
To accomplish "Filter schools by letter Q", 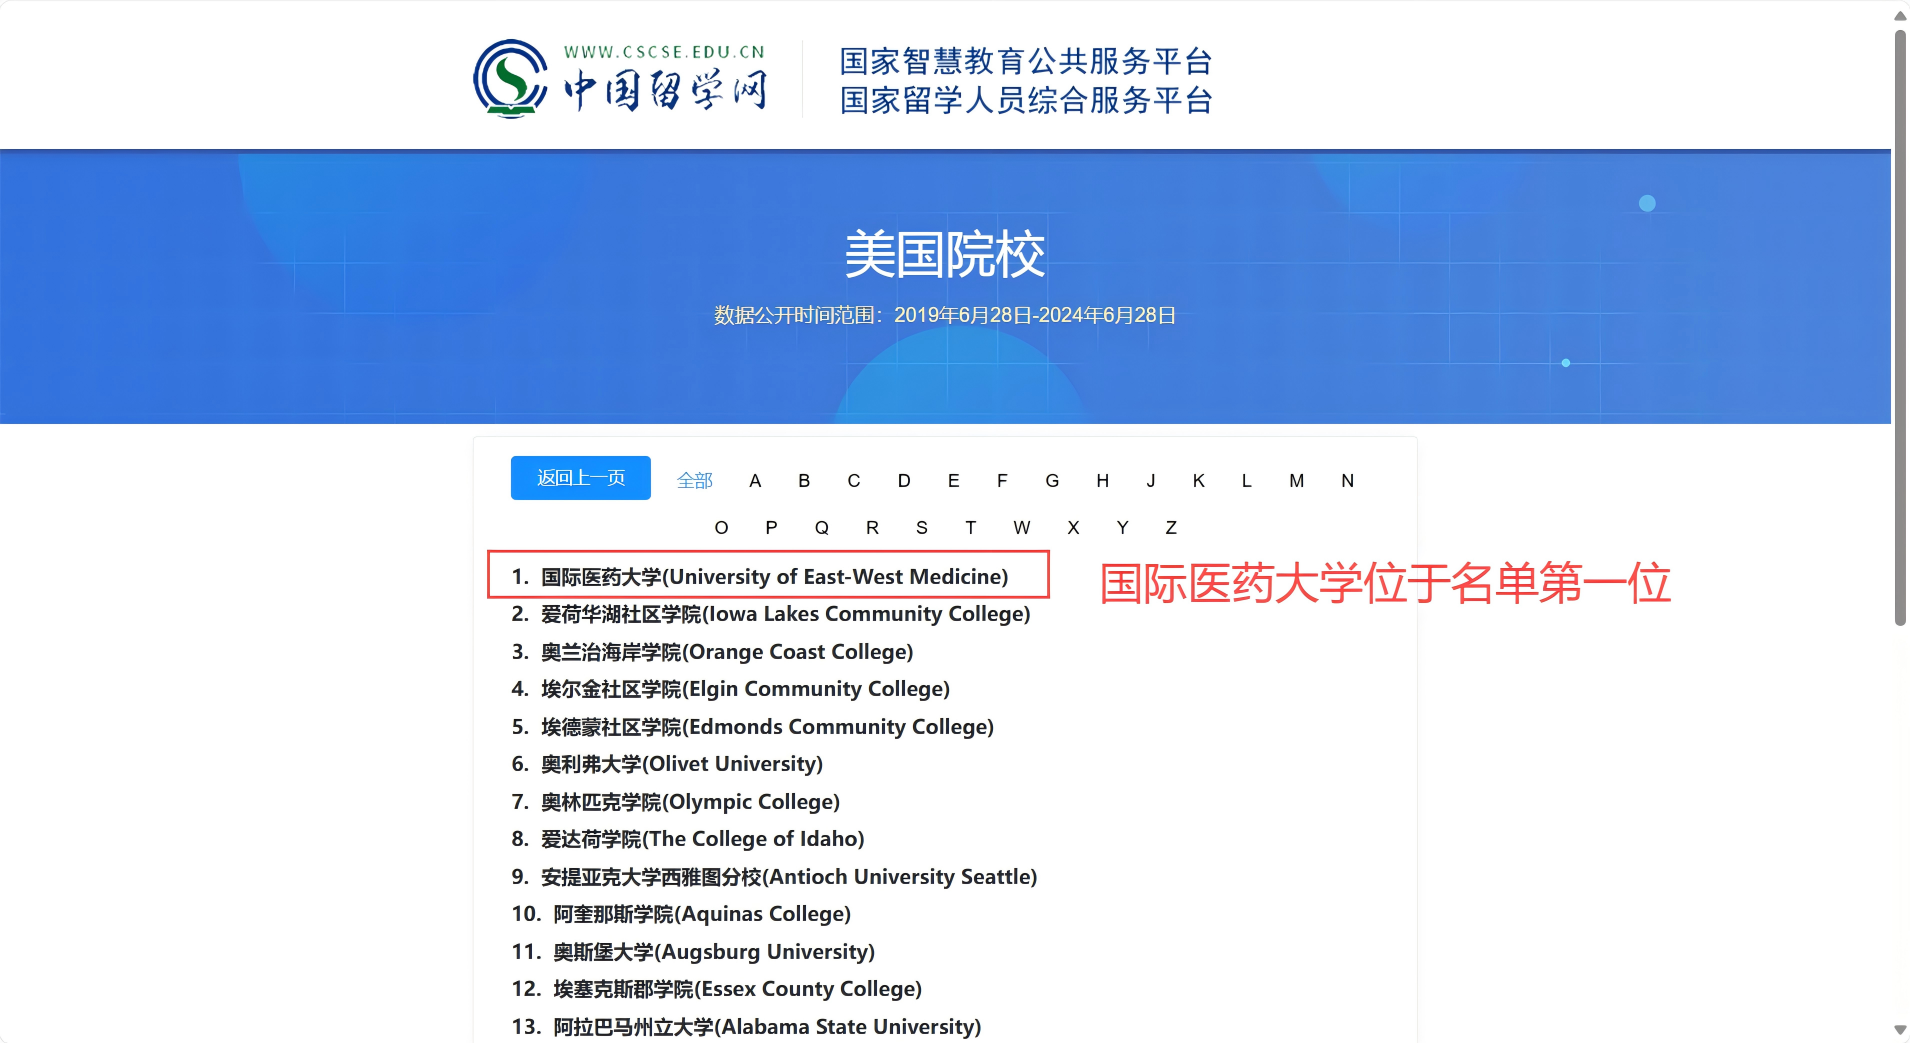I will pyautogui.click(x=821, y=528).
